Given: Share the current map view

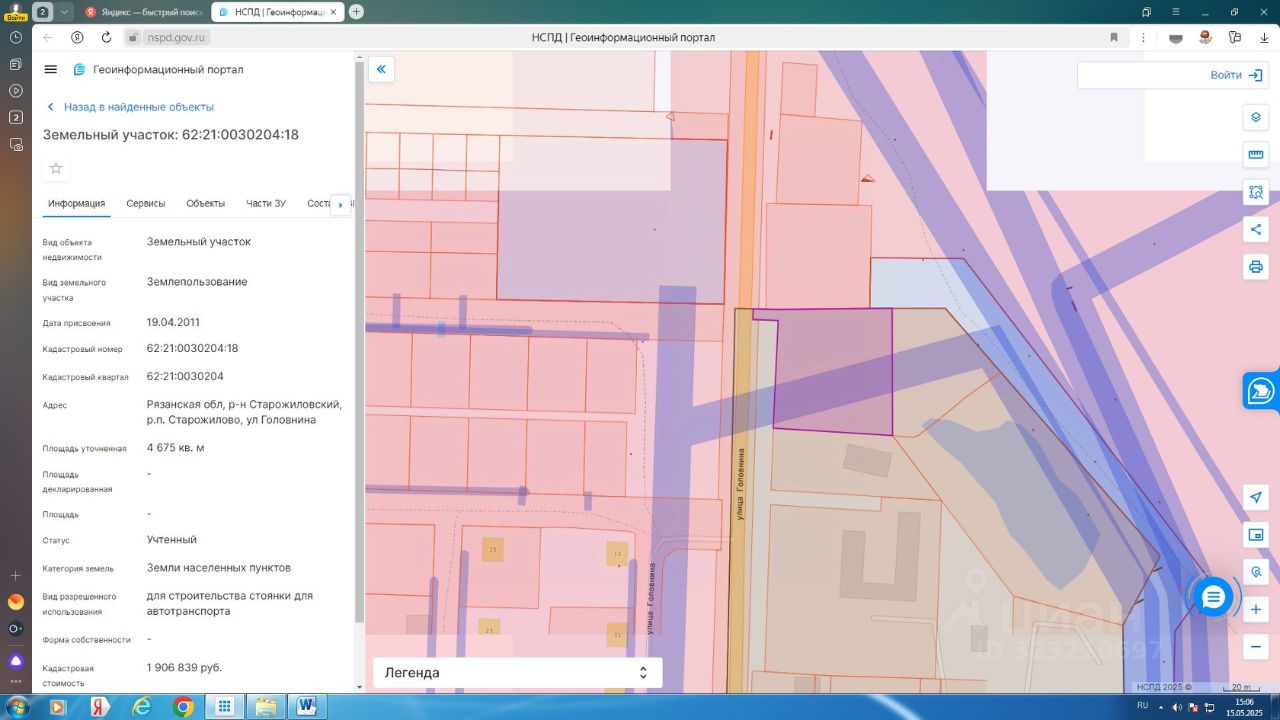Looking at the screenshot, I should 1256,229.
